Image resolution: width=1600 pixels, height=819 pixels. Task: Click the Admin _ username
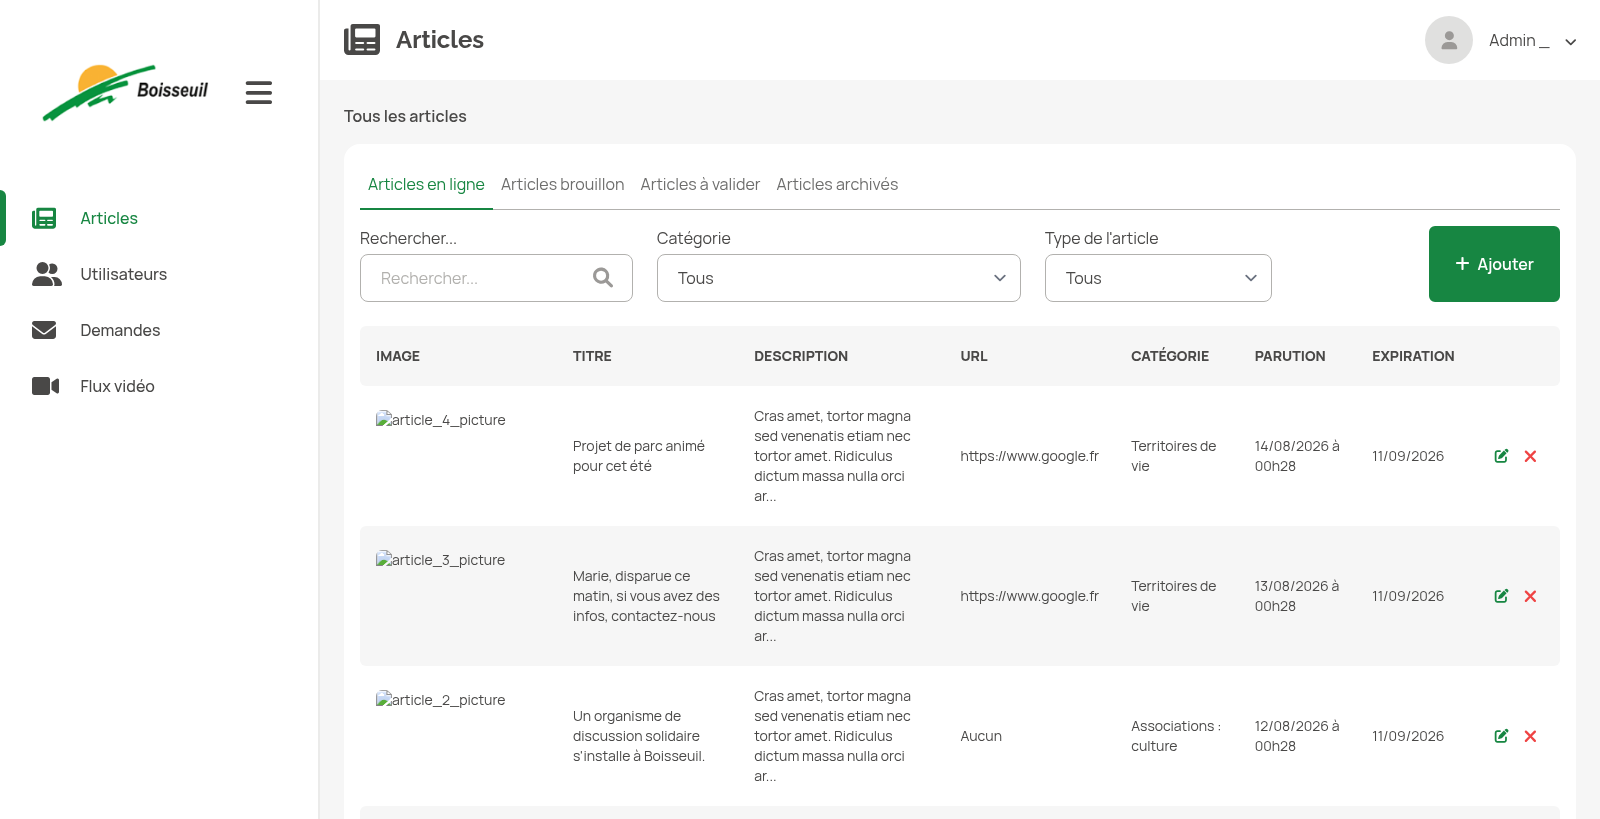tap(1519, 40)
